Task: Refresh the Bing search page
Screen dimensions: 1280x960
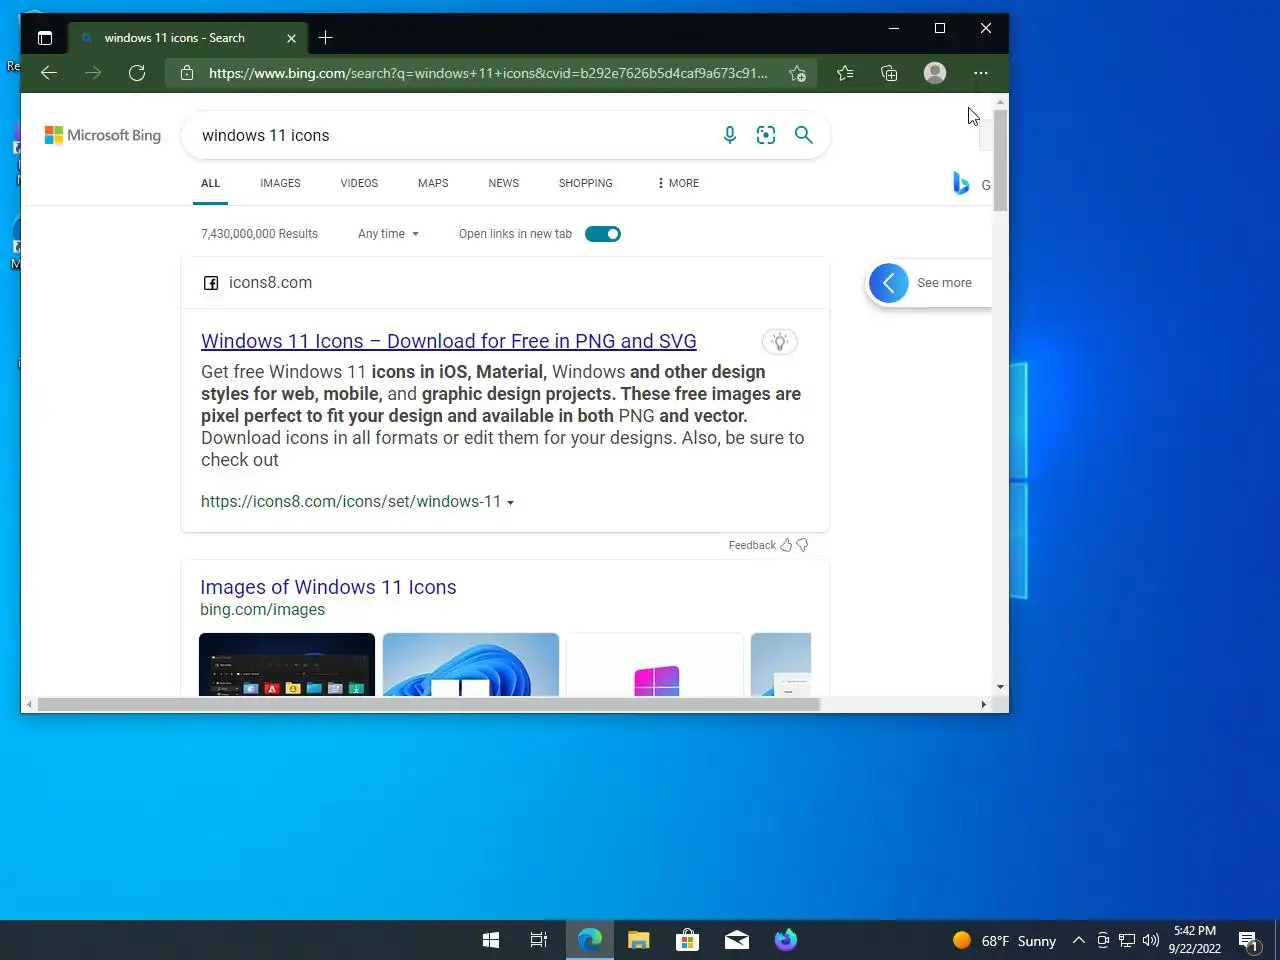Action: [x=137, y=73]
